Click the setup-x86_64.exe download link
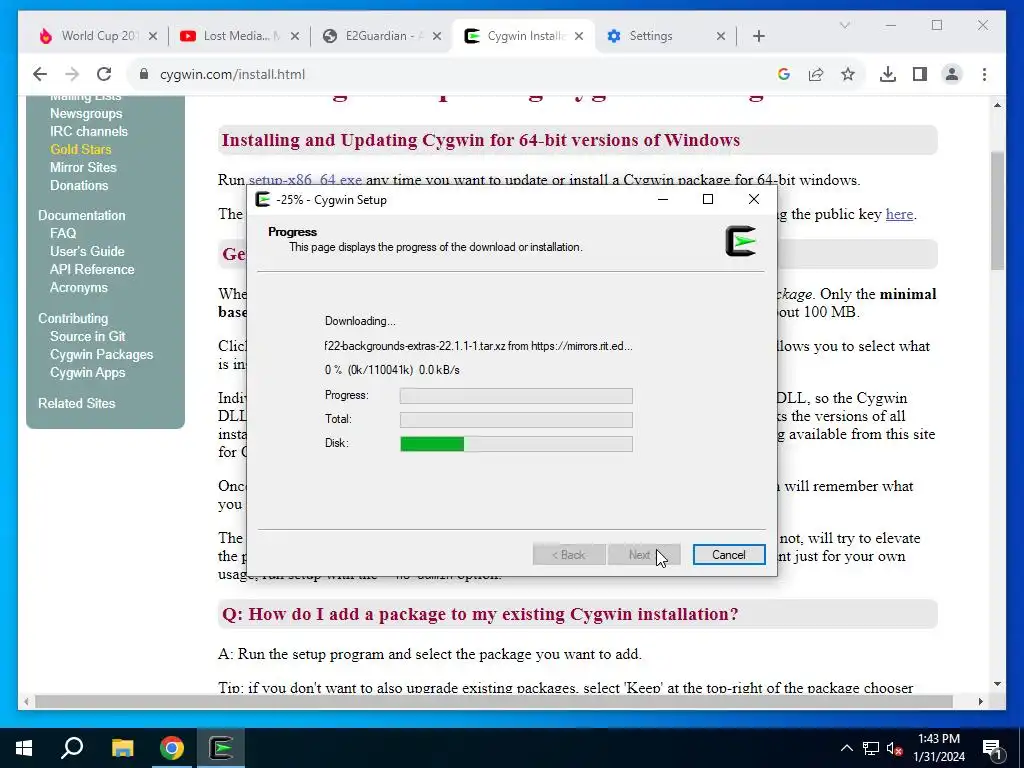Screen dimensions: 1024x768 click(x=305, y=180)
